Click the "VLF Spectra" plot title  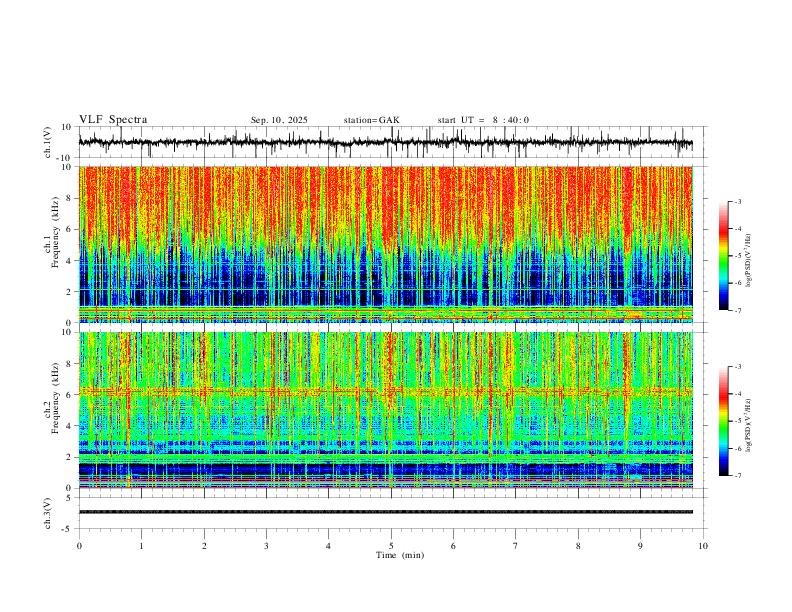[113, 120]
